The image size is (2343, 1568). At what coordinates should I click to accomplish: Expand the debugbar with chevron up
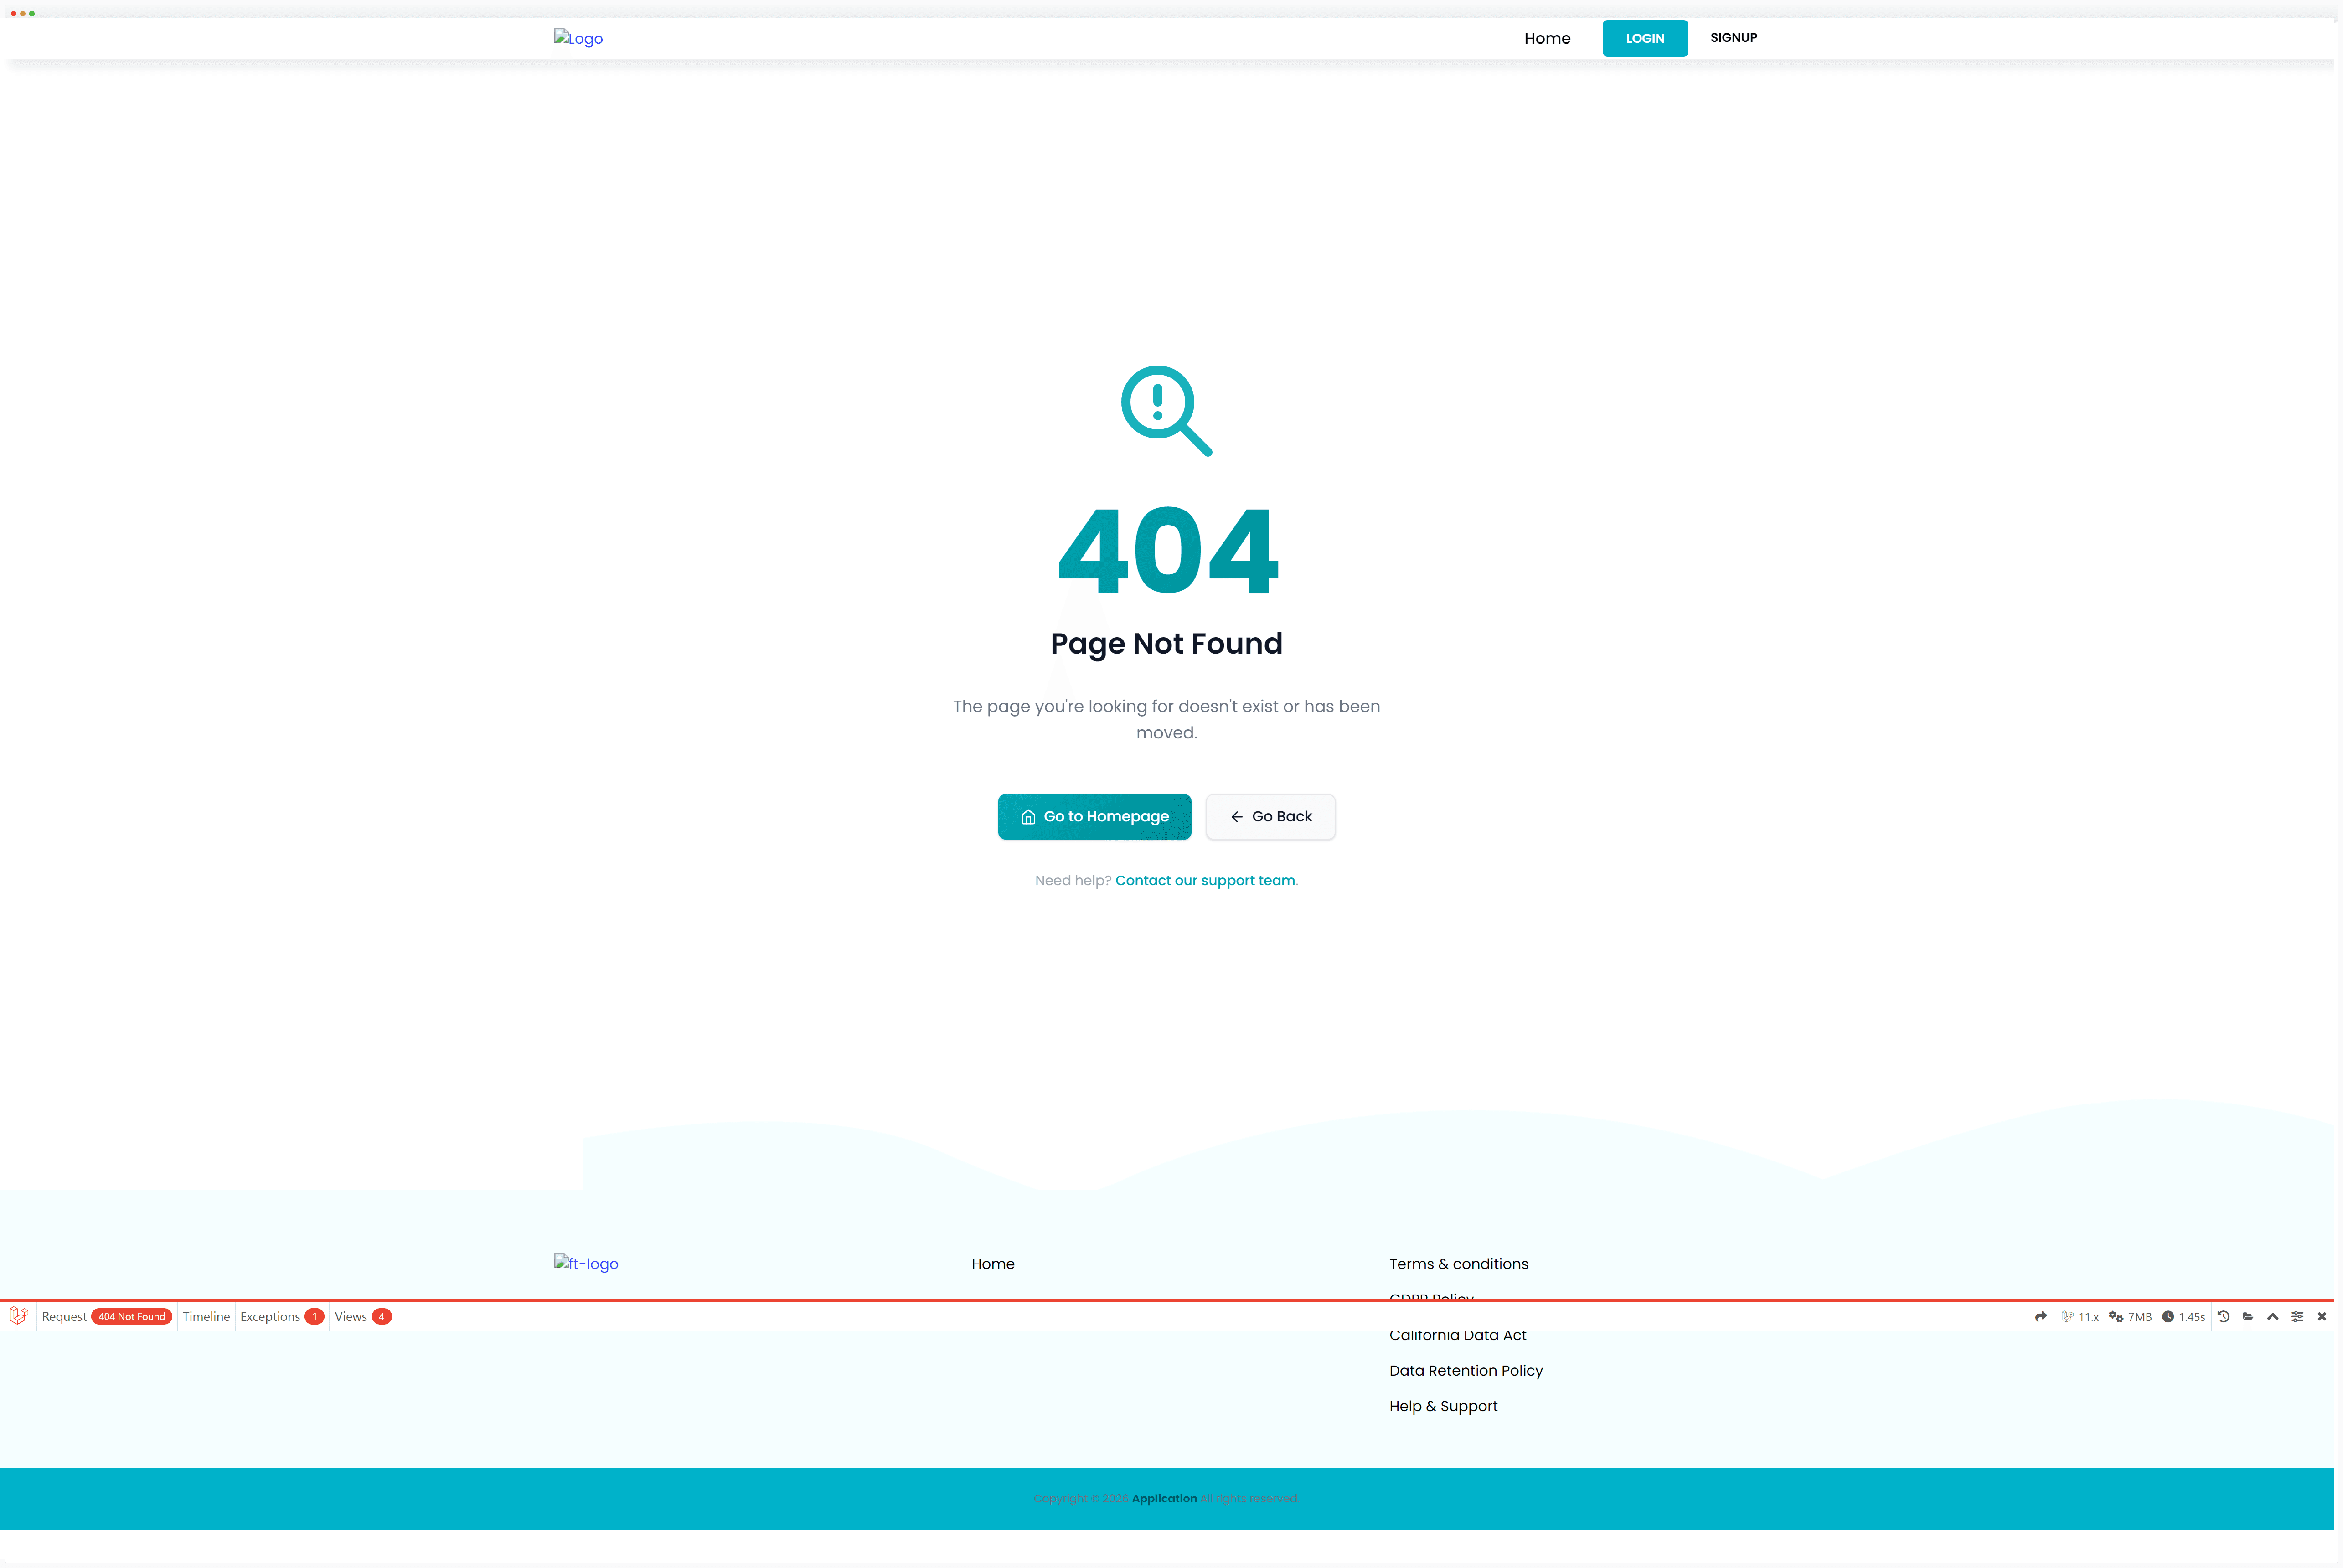tap(2272, 1317)
